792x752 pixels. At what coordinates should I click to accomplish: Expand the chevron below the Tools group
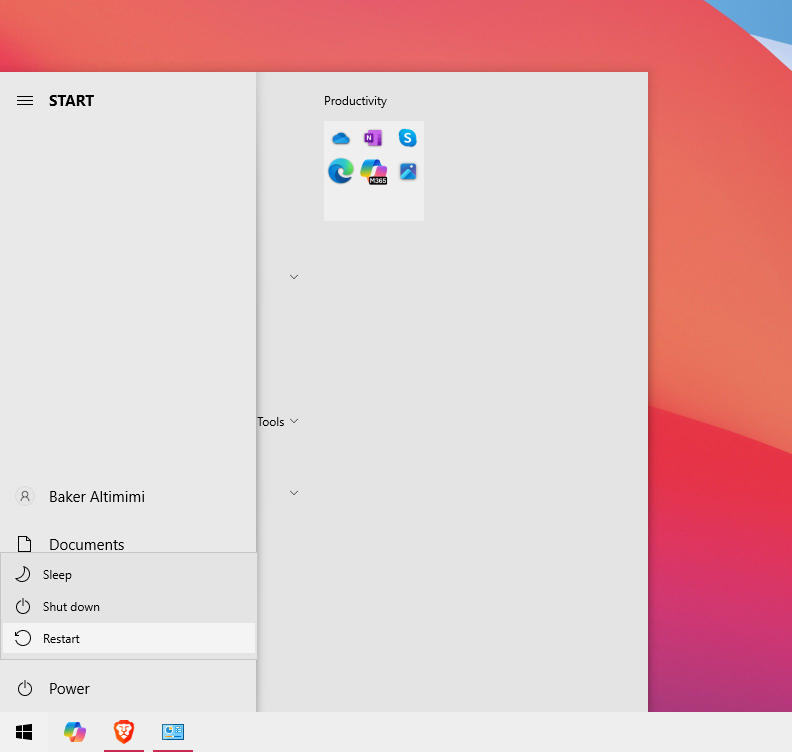294,493
